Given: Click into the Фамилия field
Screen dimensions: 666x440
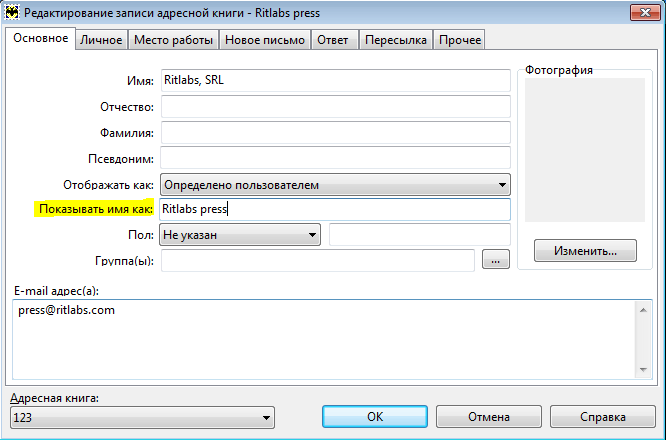Looking at the screenshot, I should pyautogui.click(x=336, y=133).
